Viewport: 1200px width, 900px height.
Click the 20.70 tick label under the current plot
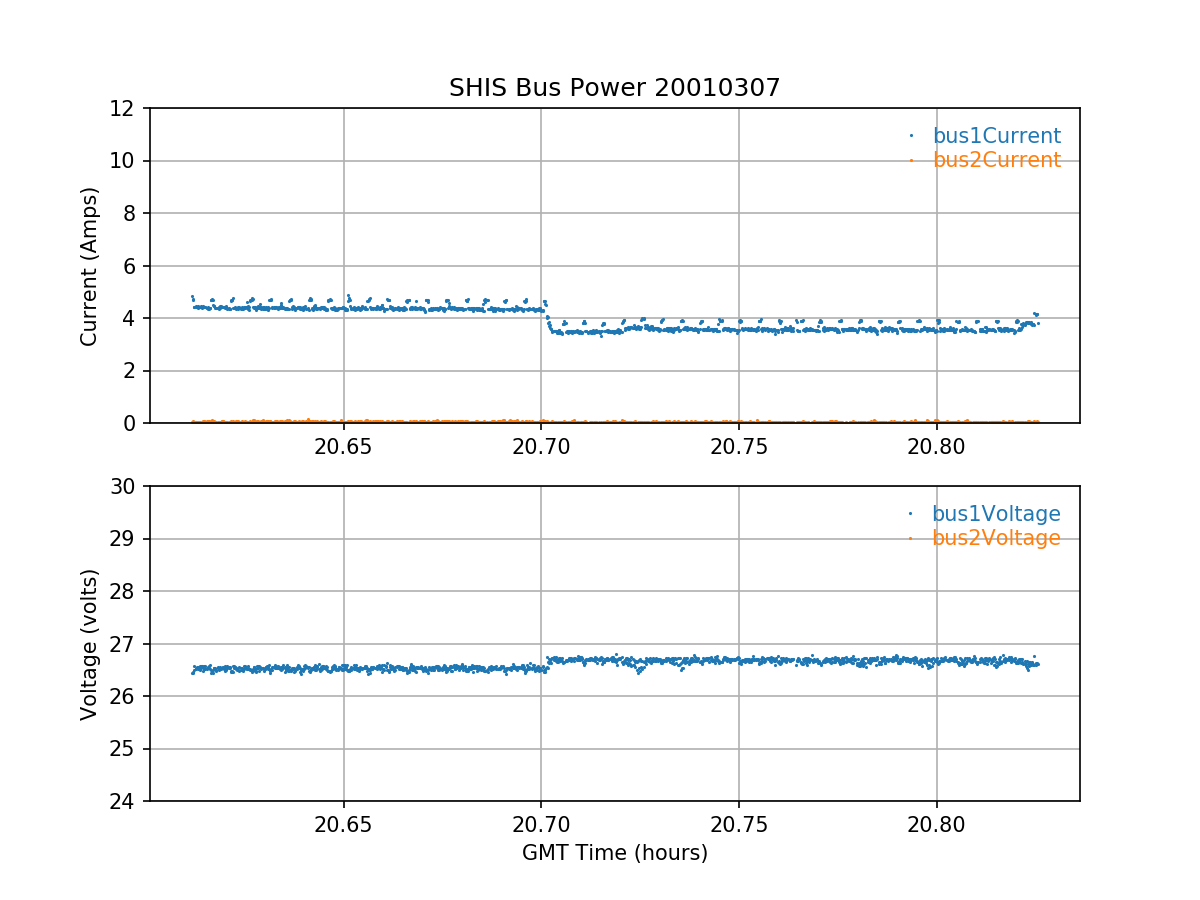541,447
